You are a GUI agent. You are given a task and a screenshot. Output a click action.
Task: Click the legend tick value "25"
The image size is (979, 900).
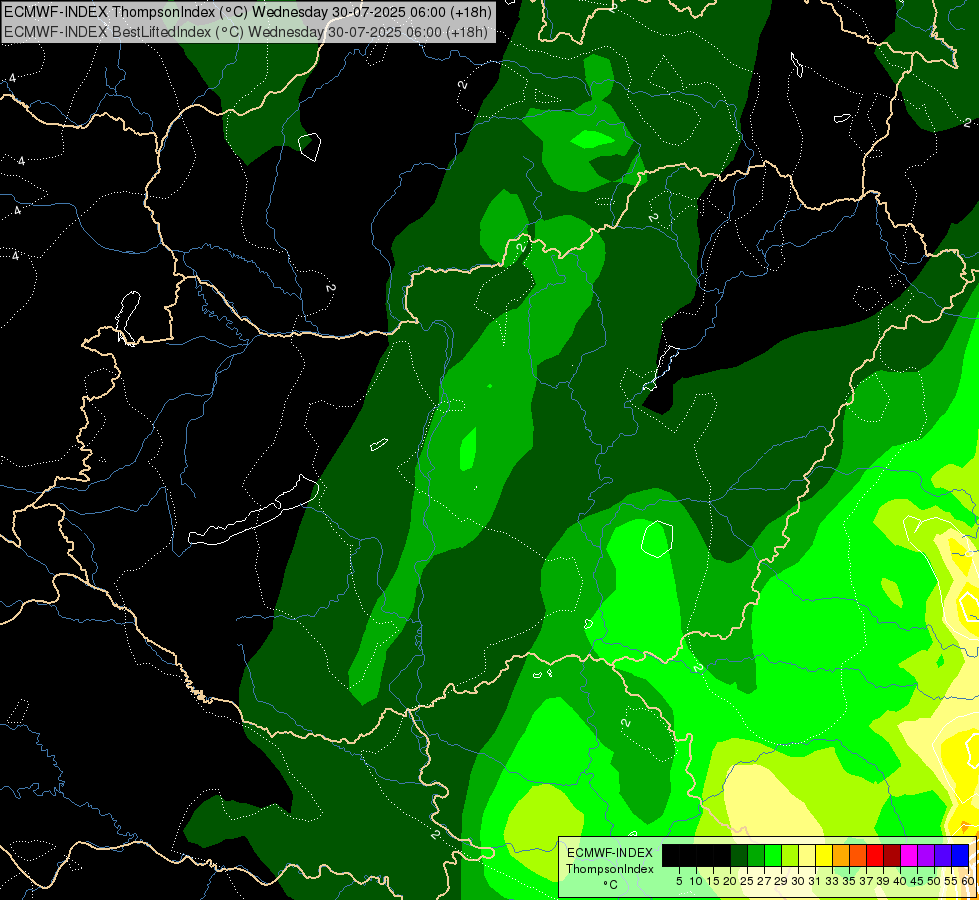pos(747,881)
